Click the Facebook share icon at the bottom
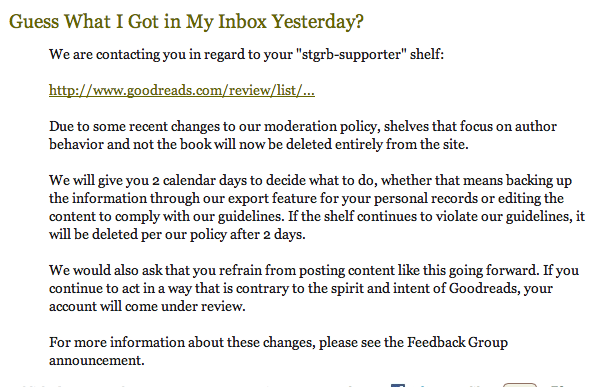The height and width of the screenshot is (387, 601). click(x=398, y=385)
